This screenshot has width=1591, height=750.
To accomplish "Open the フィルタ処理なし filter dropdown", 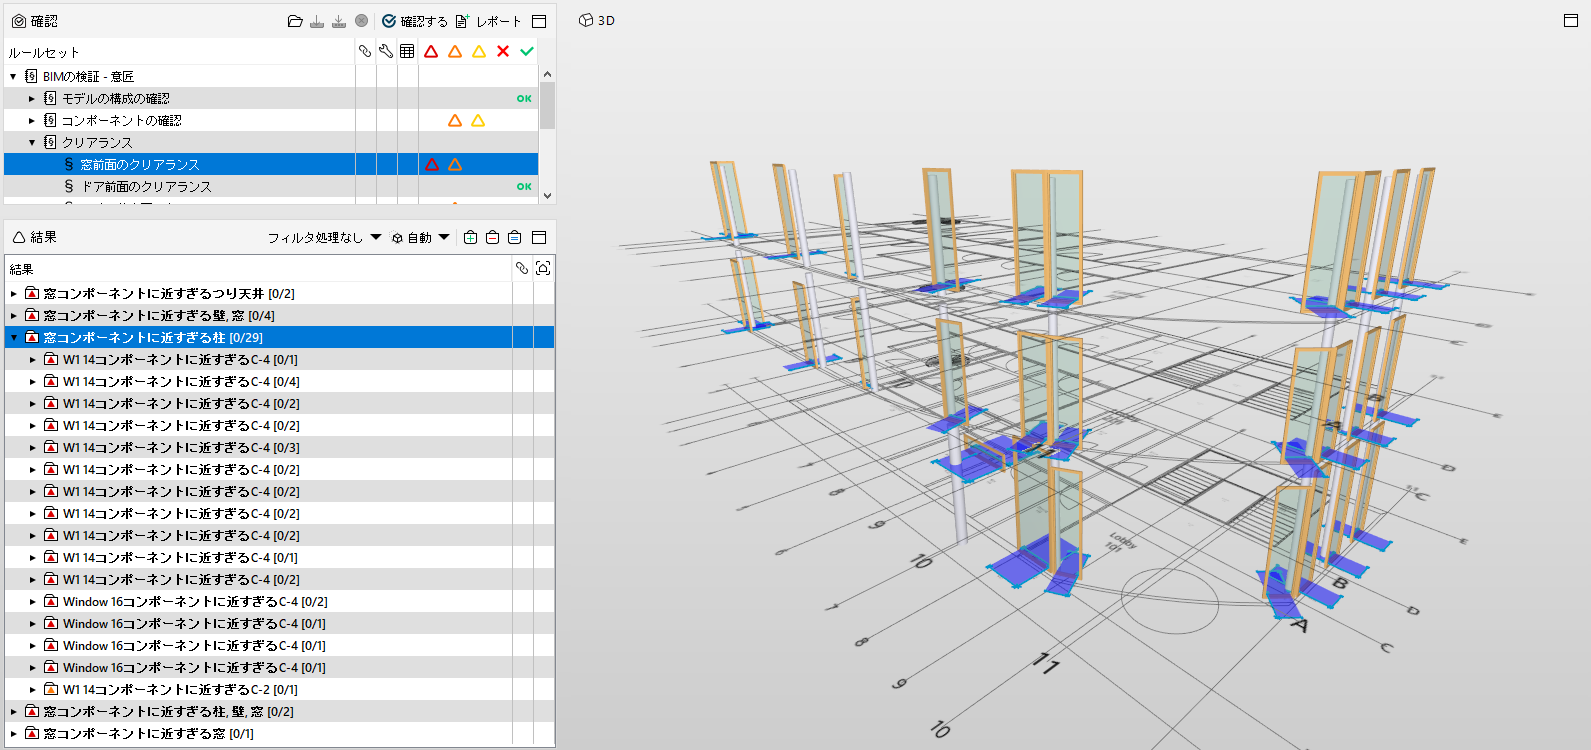I will click(324, 237).
